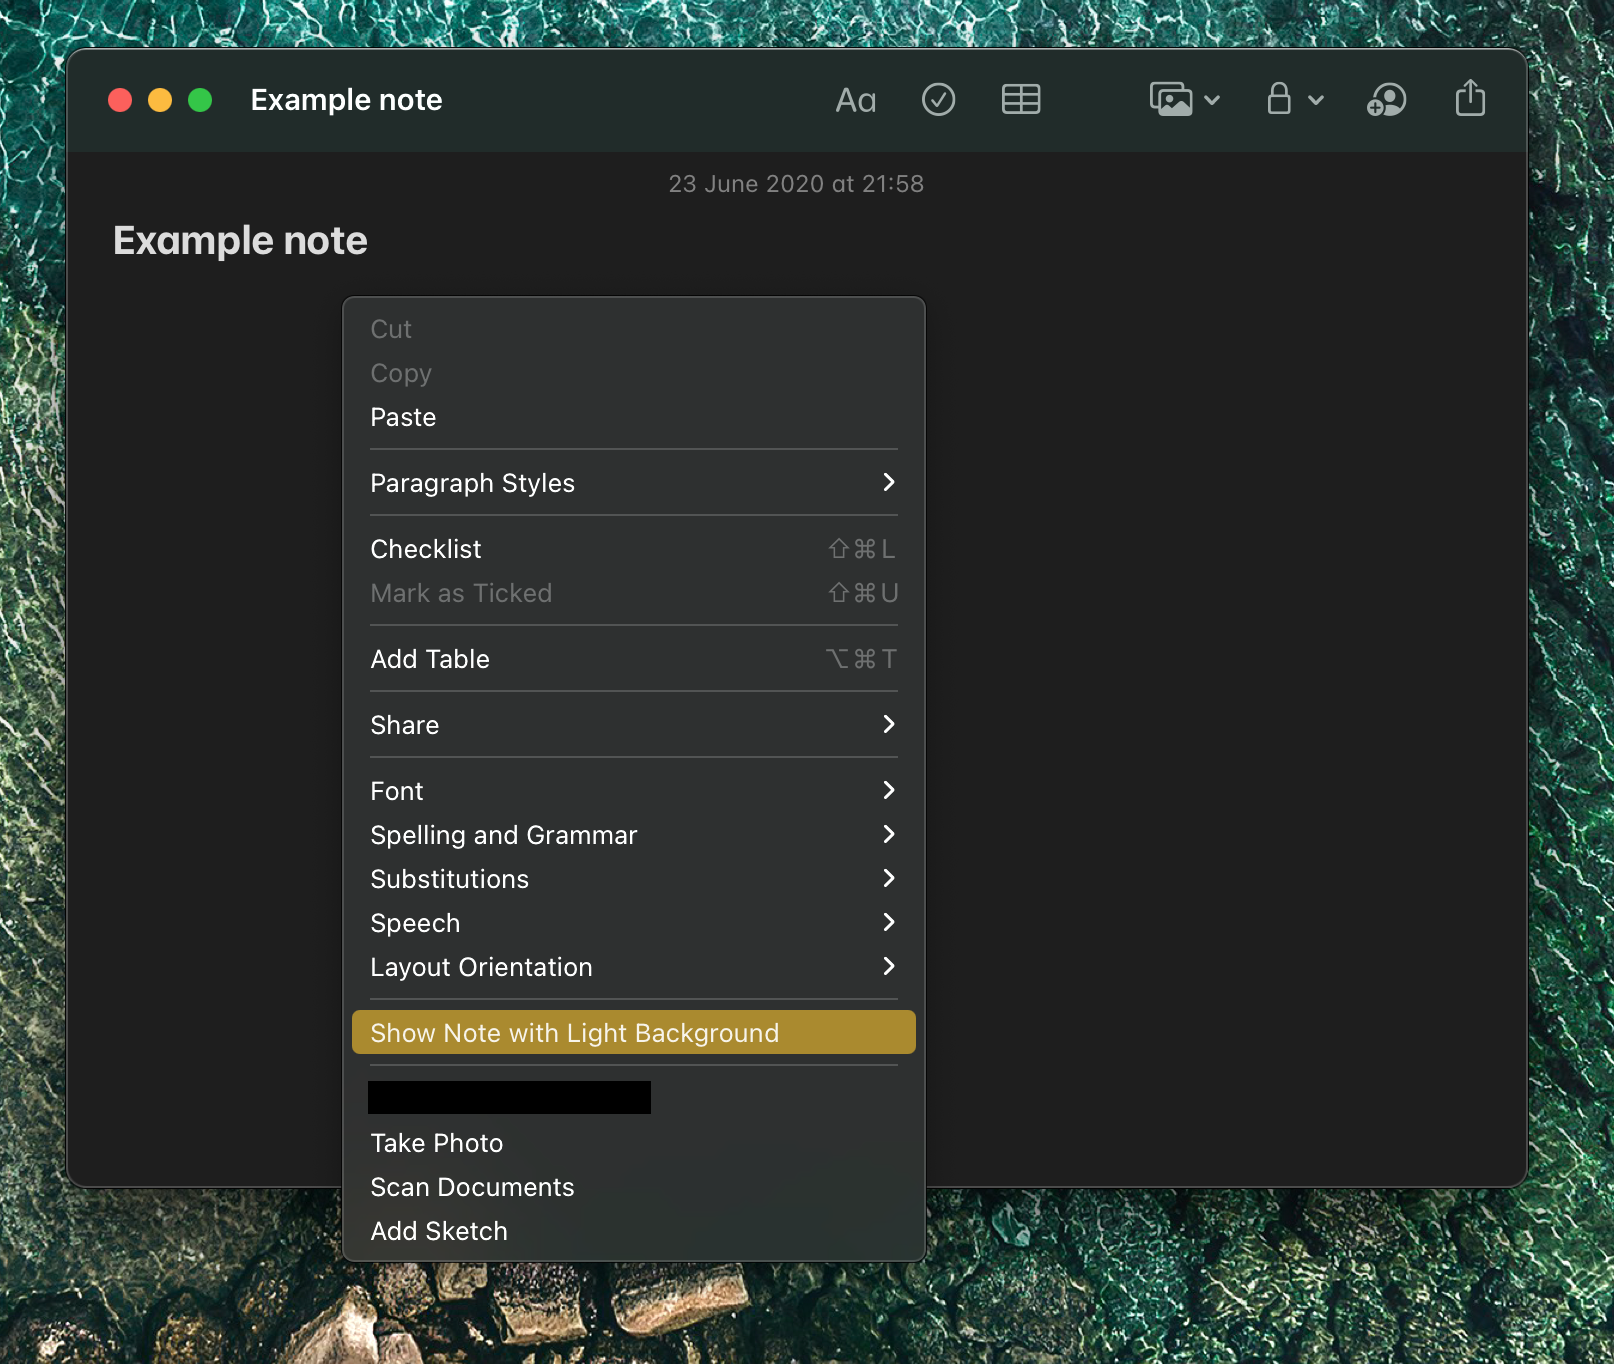
Task: Click the share icon in the toolbar
Action: 1470,100
